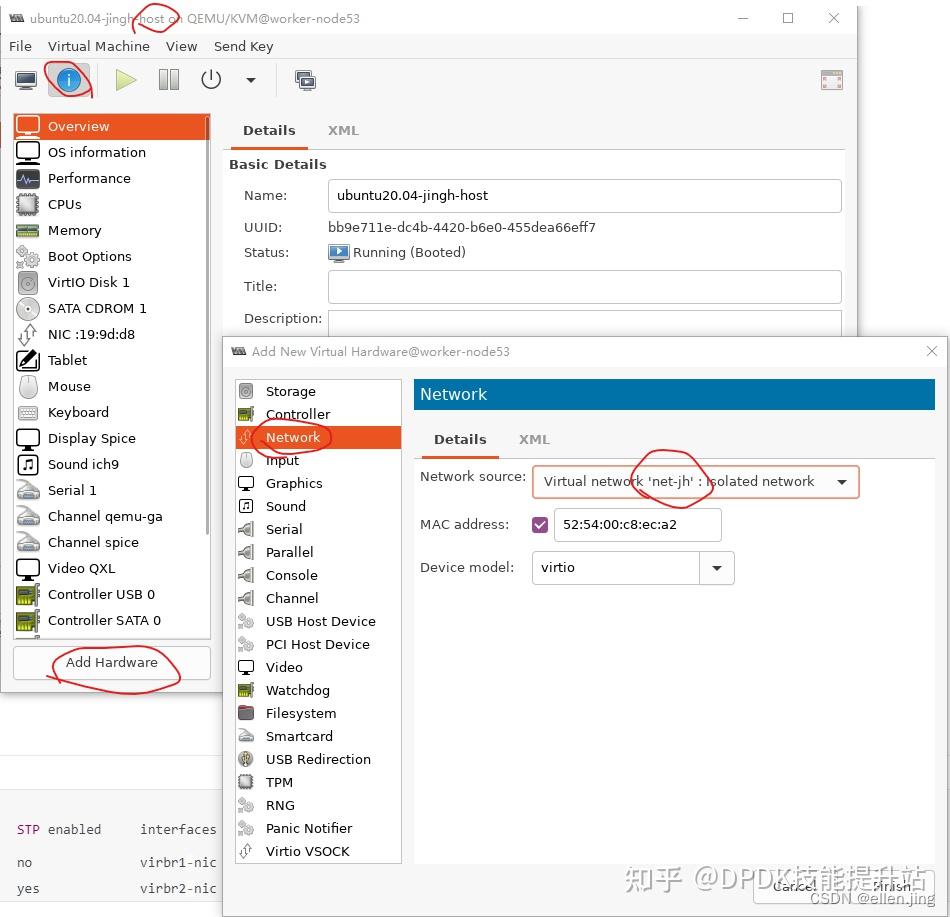Select OS information in the hardware list
The image size is (950, 917).
110,153
